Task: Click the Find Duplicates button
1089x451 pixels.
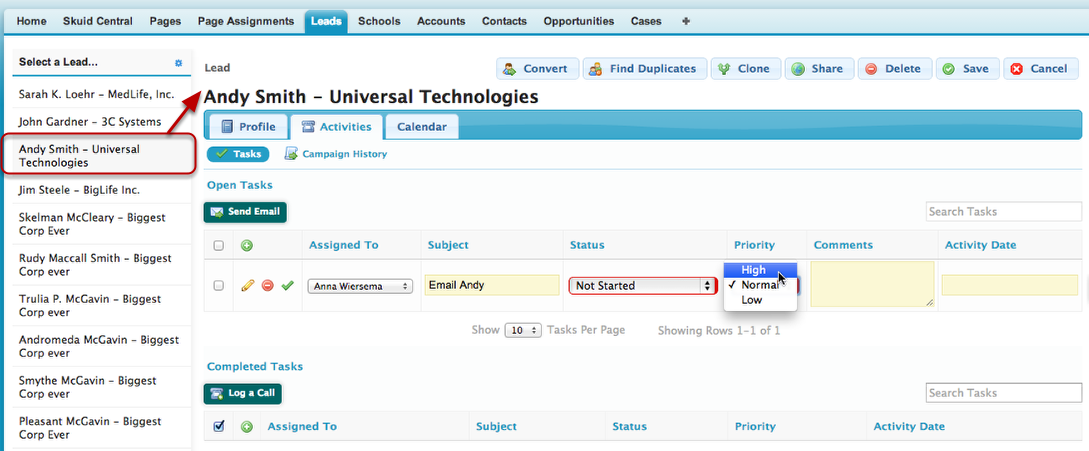Action: (645, 69)
